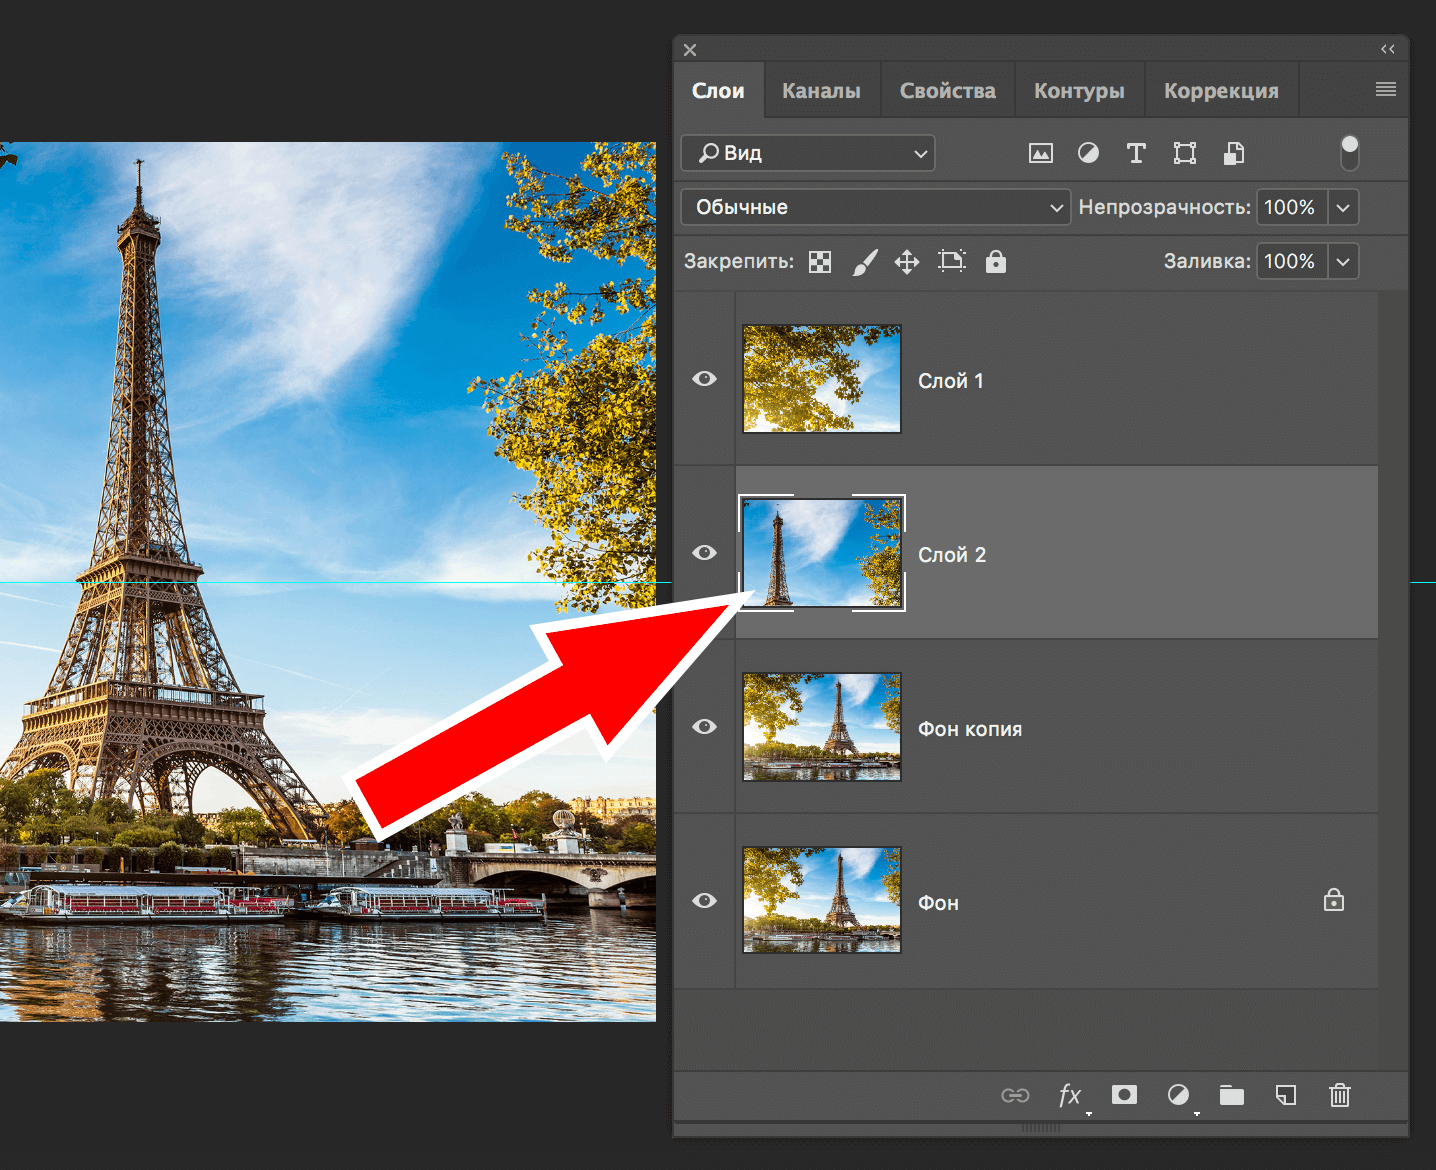This screenshot has height=1170, width=1436.
Task: Open the Свойства tab
Action: coord(947,91)
